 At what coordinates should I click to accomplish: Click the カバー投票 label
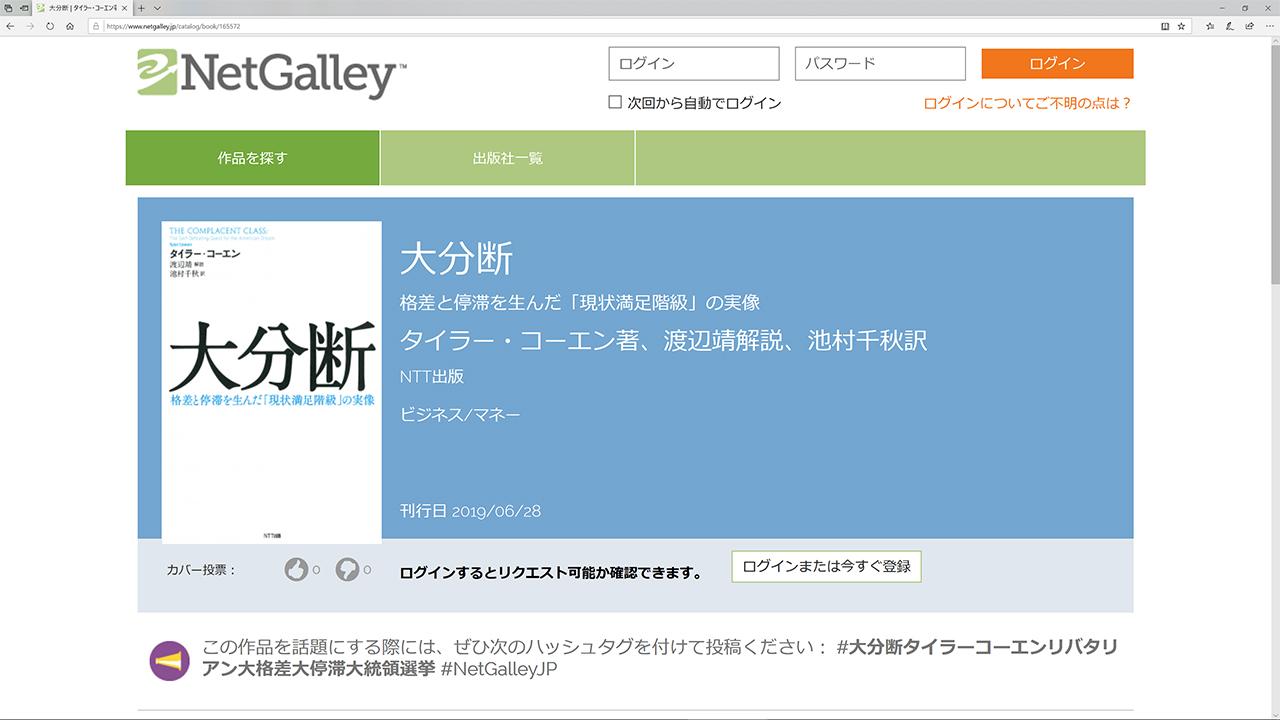(201, 570)
